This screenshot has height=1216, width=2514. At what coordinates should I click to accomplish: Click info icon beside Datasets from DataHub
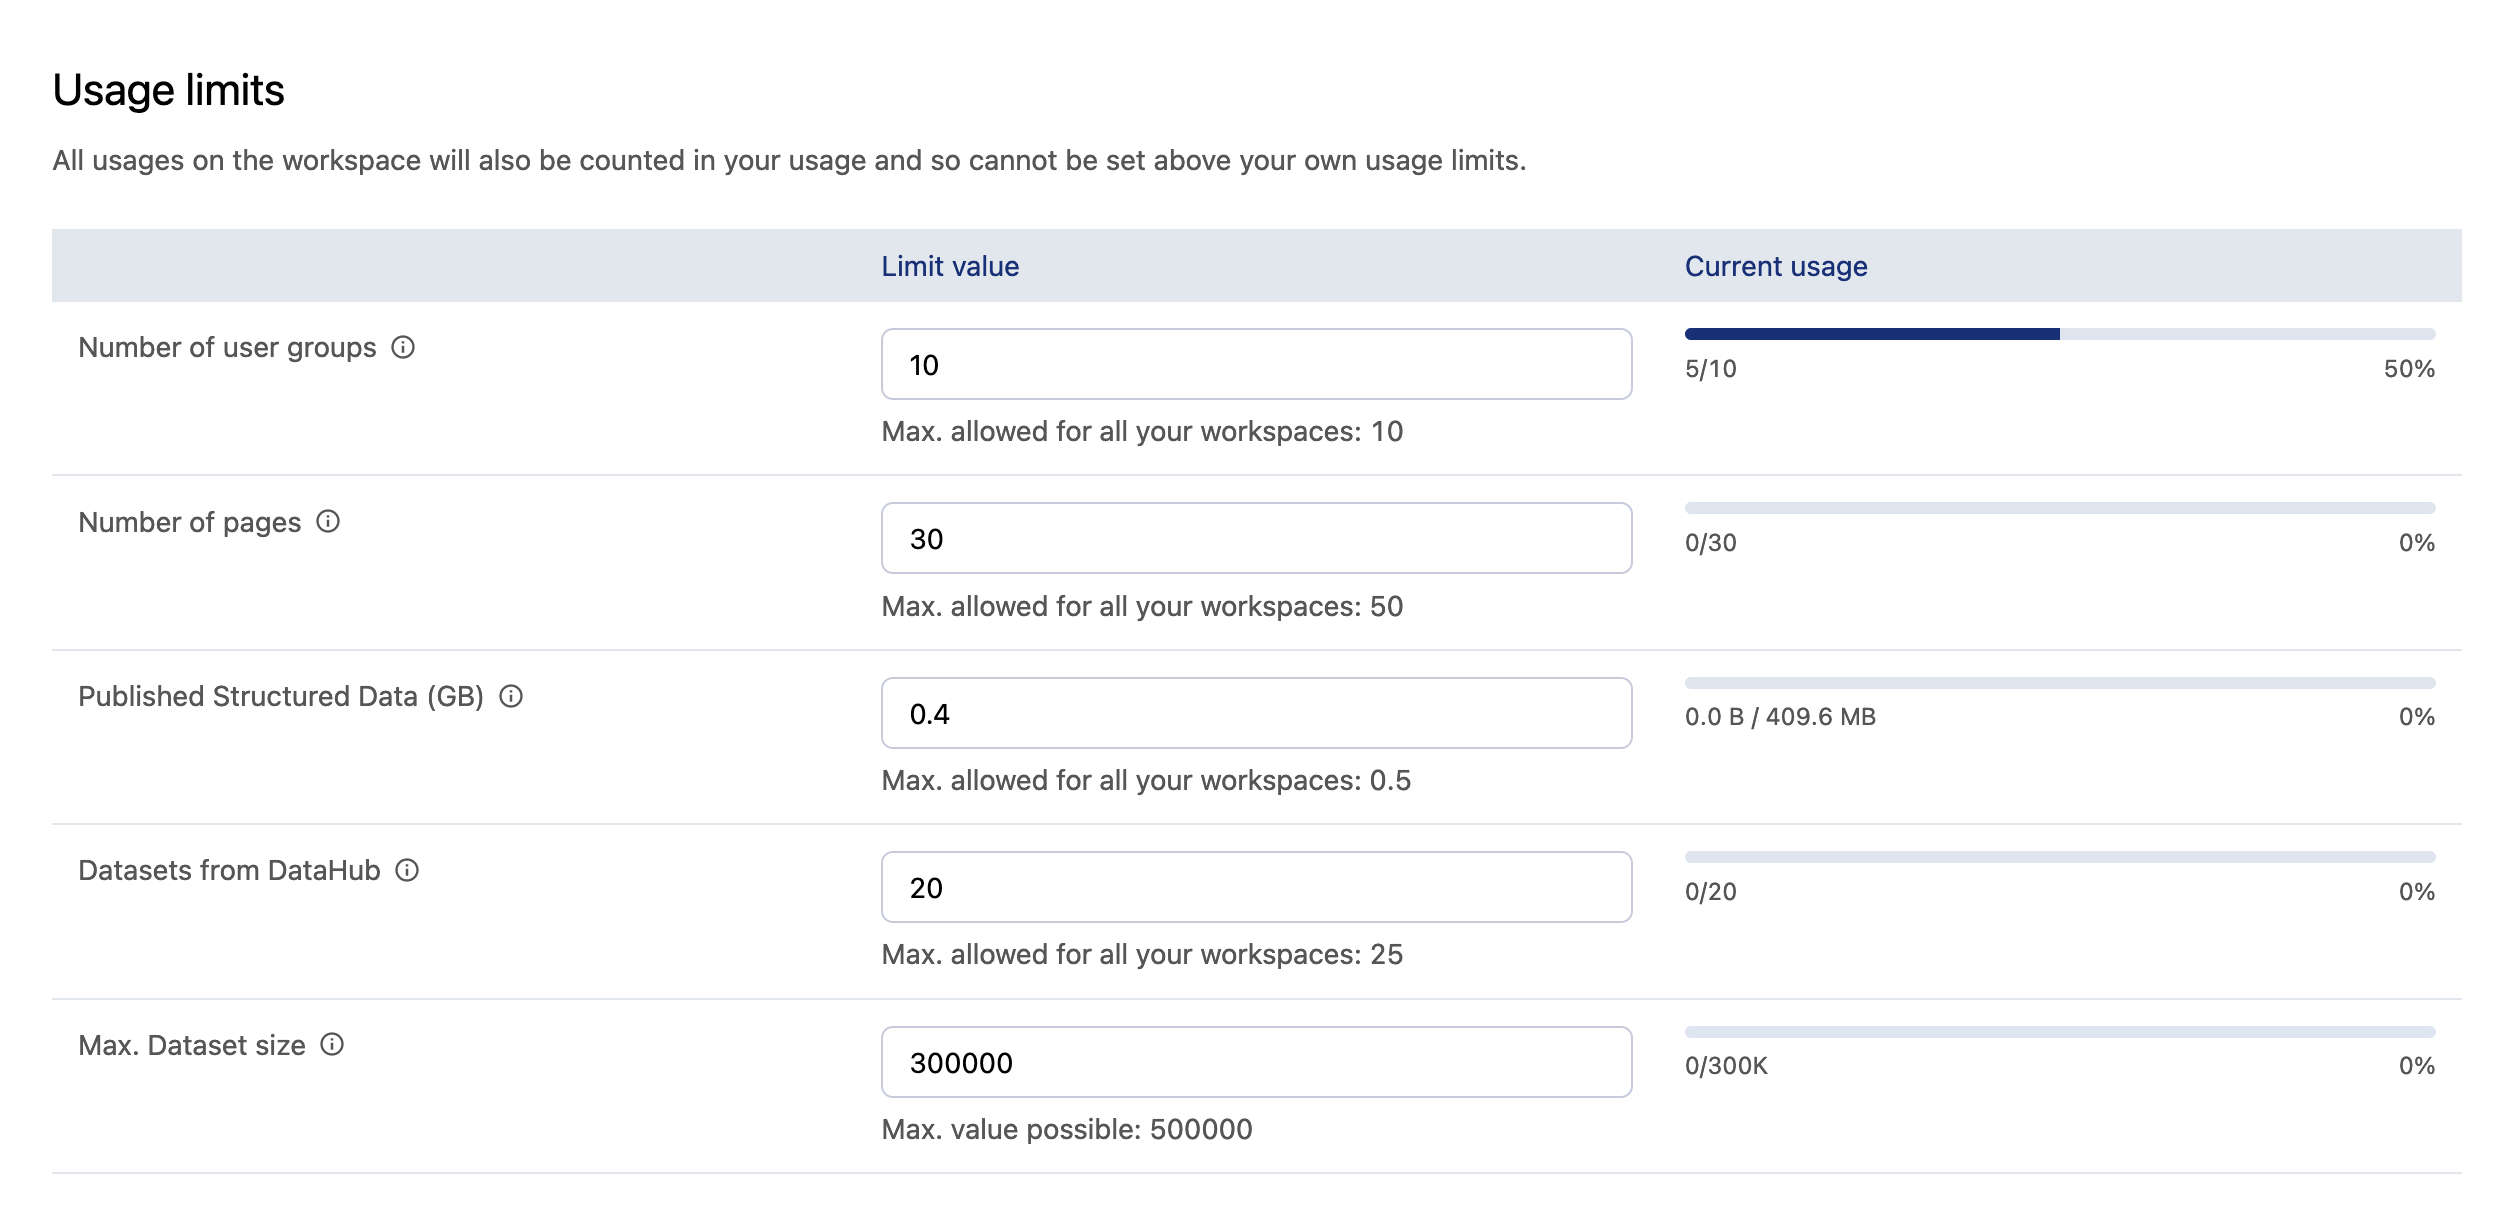407,870
